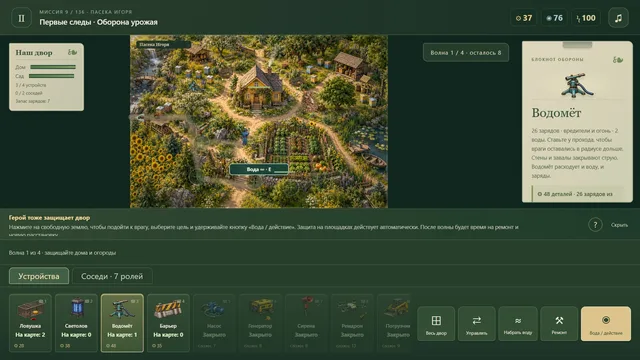Click the Волна 1 / 4 wave indicator
Viewport: 640px width, 360px height.
pos(466,53)
